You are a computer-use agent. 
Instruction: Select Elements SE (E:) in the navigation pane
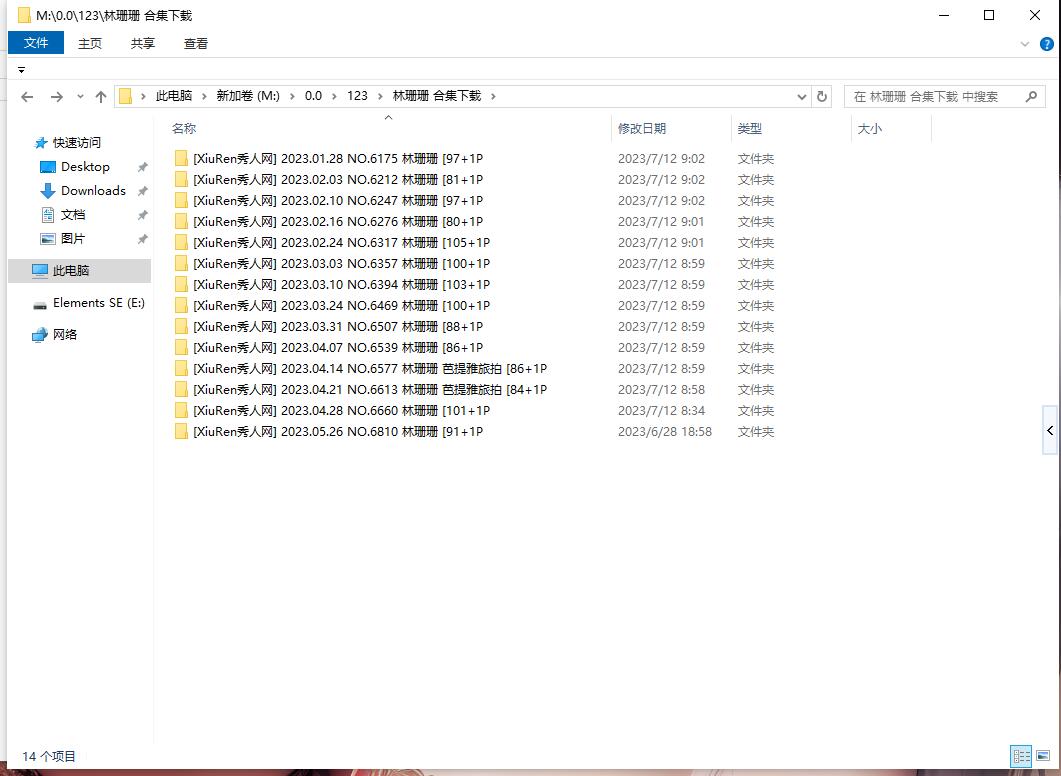(x=99, y=303)
